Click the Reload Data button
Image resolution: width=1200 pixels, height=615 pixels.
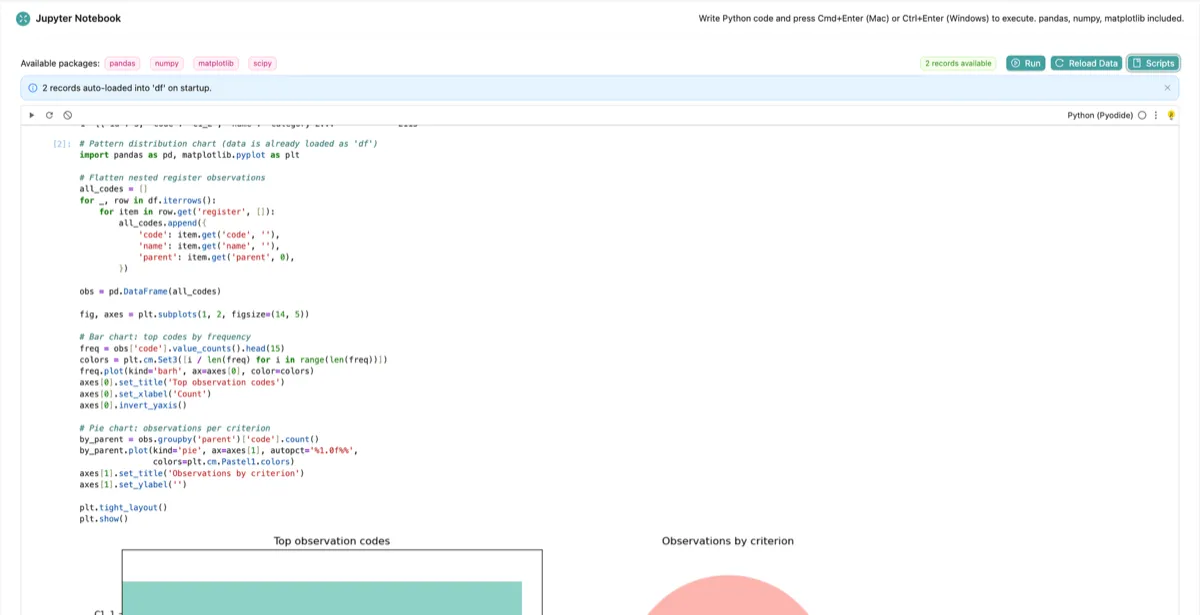coord(1086,63)
